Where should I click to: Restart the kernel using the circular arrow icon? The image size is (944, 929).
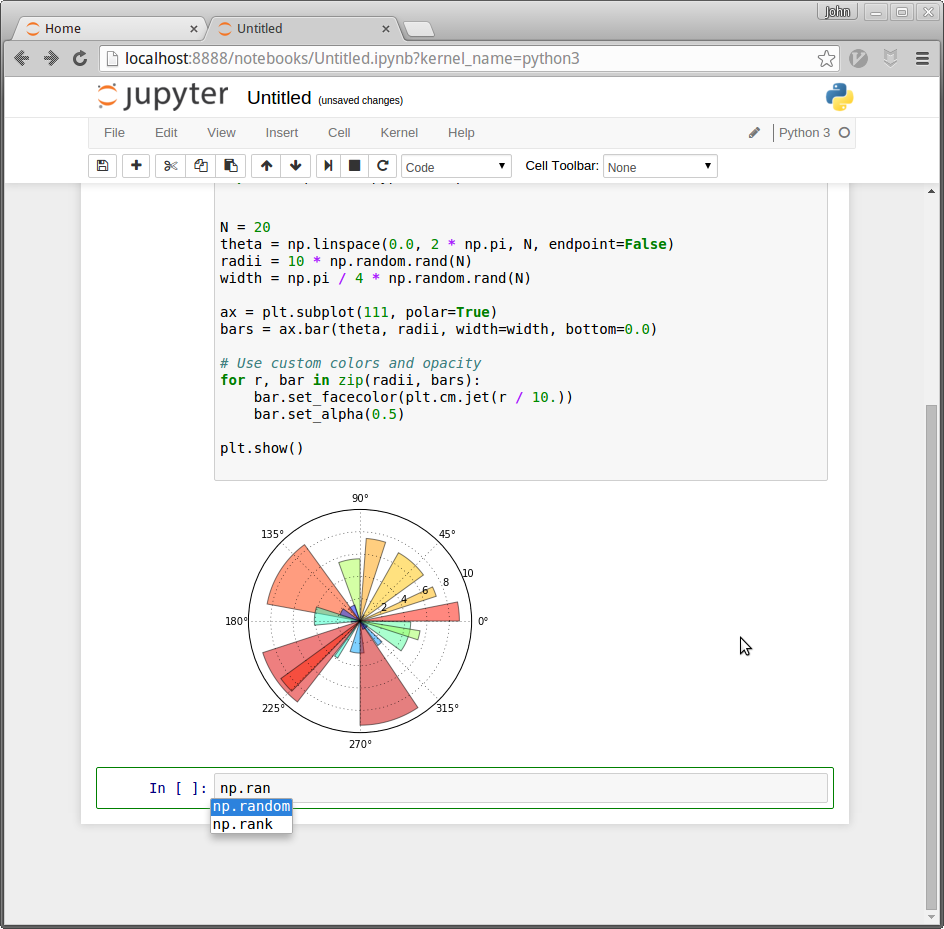point(382,166)
